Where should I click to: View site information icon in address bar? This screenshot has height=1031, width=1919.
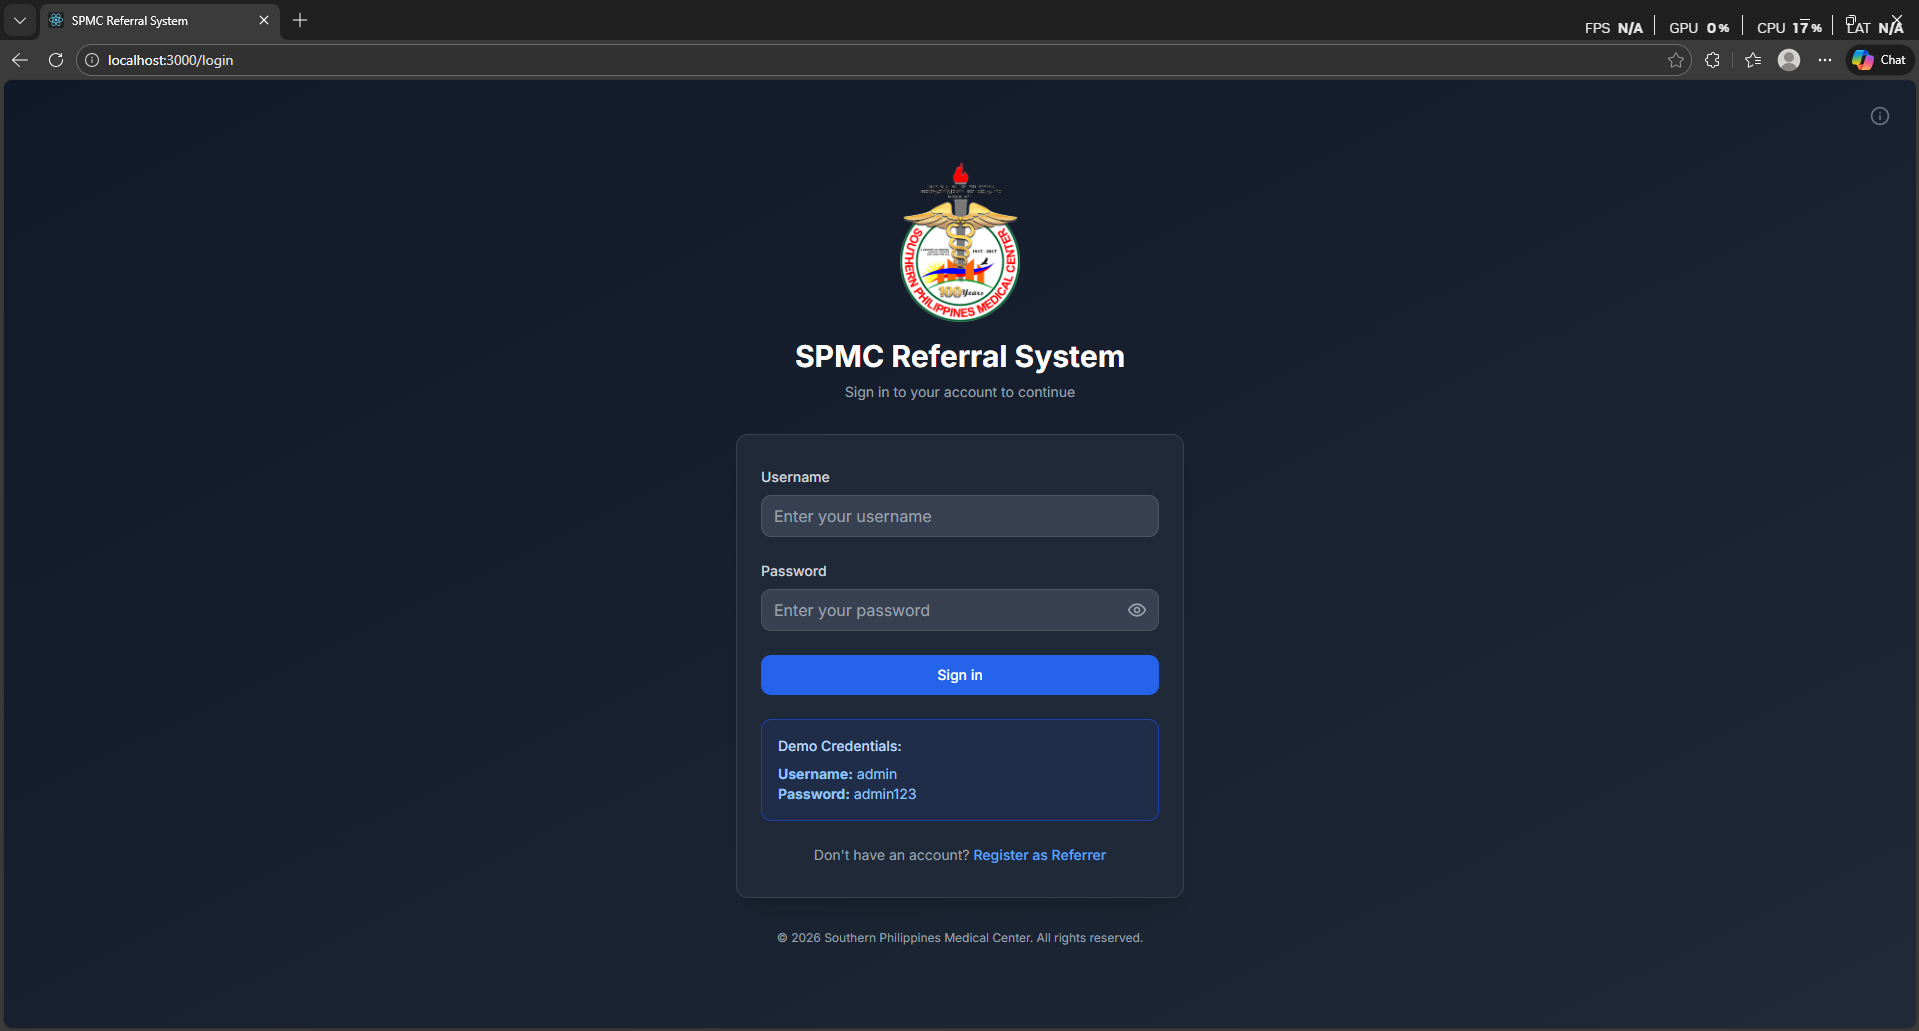point(92,60)
